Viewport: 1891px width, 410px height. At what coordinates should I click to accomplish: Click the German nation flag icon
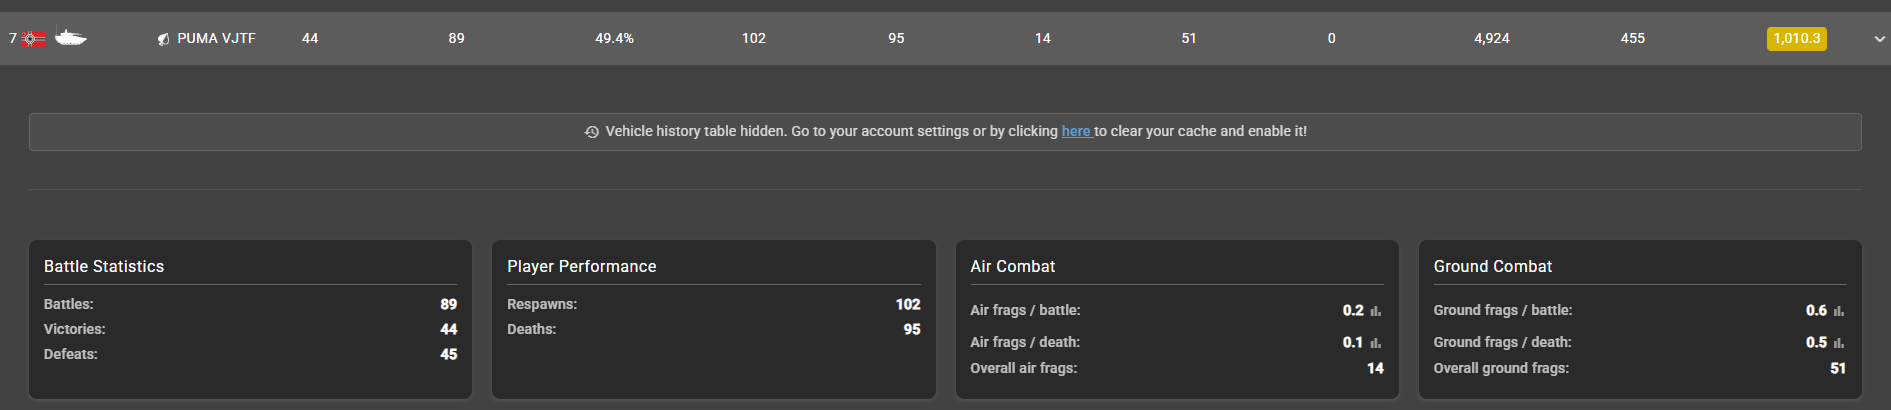click(x=34, y=39)
